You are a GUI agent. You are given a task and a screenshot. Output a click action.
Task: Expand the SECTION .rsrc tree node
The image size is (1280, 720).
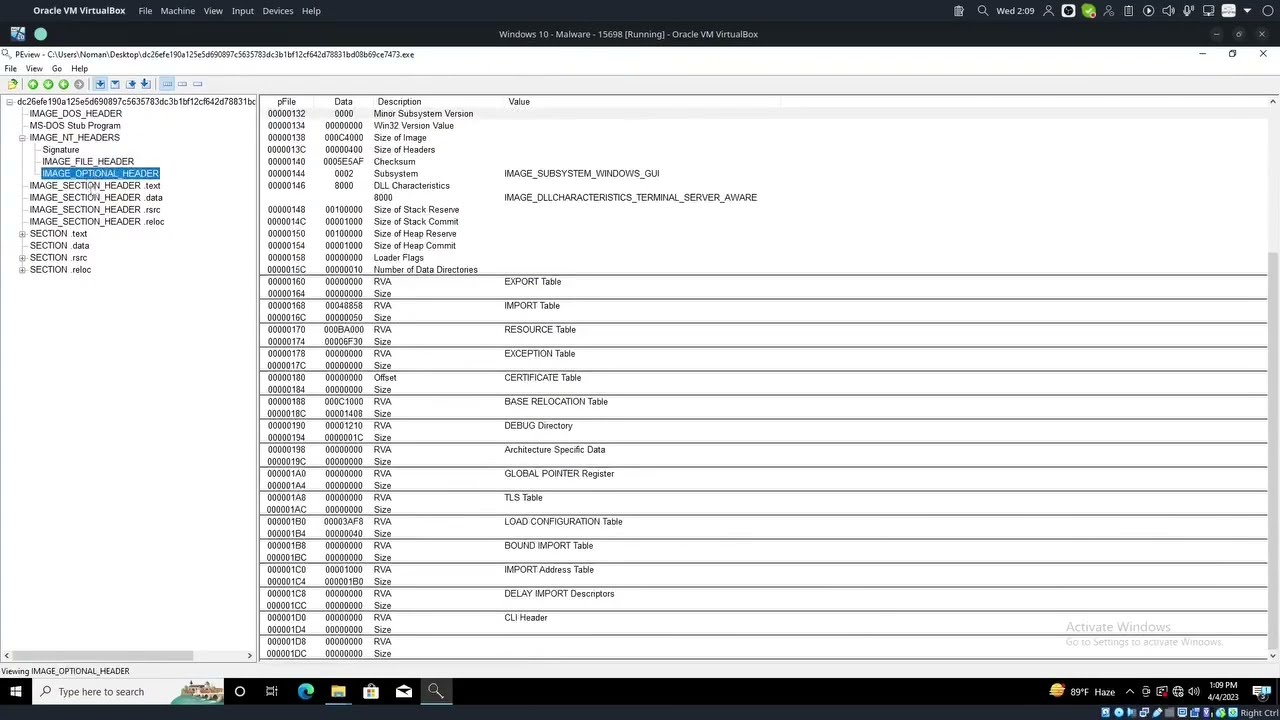(22, 258)
